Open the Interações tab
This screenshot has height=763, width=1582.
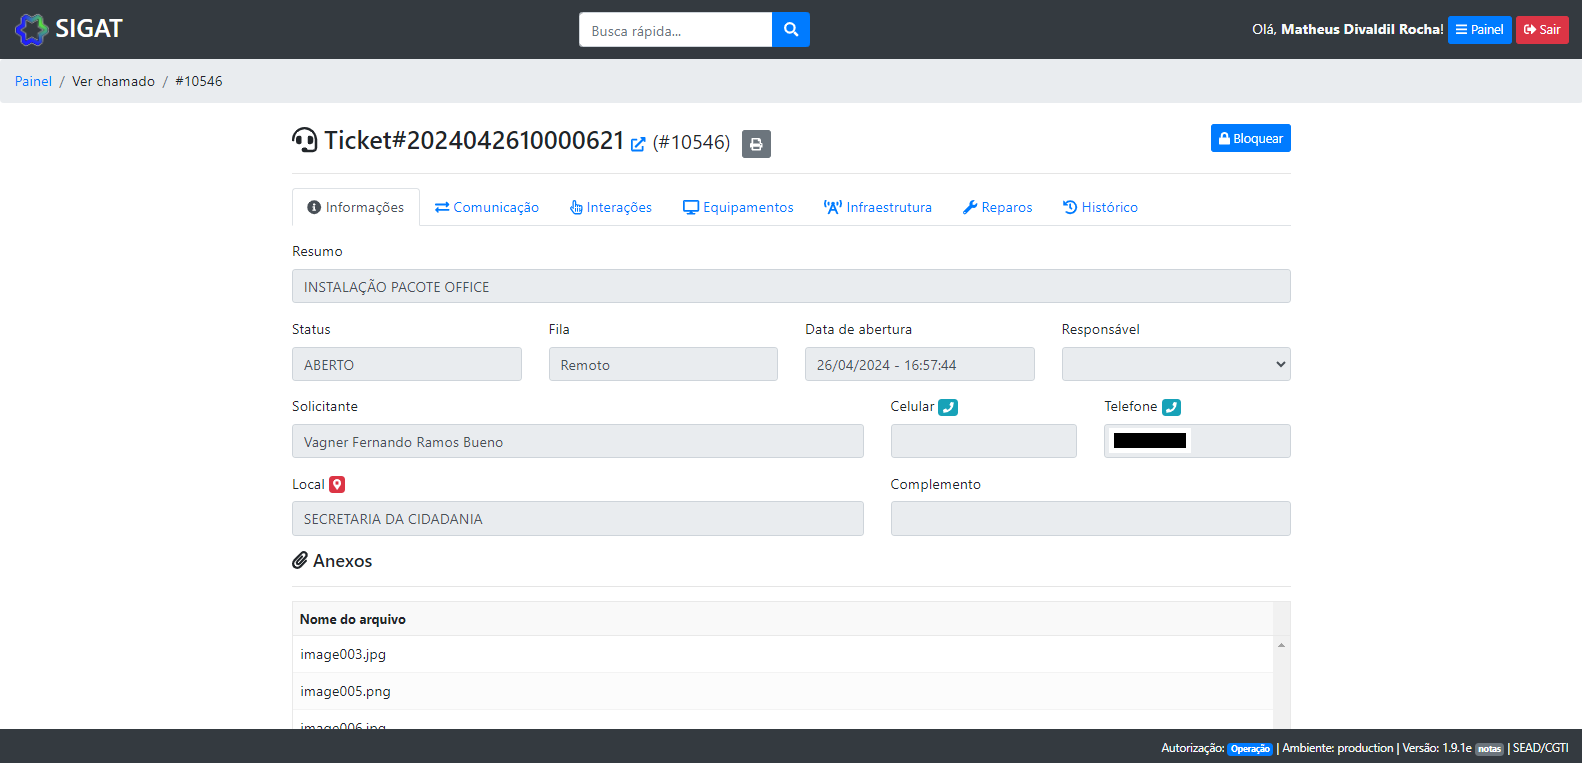(611, 207)
